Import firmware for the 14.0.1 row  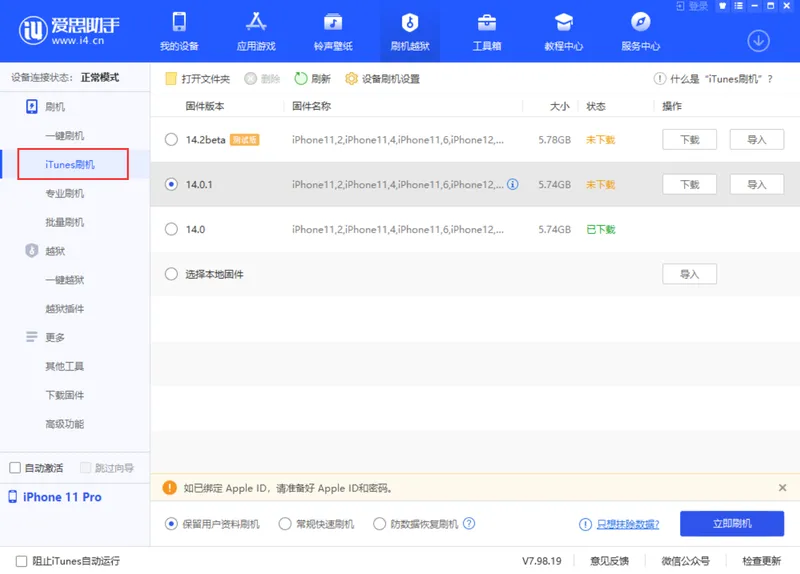(757, 184)
